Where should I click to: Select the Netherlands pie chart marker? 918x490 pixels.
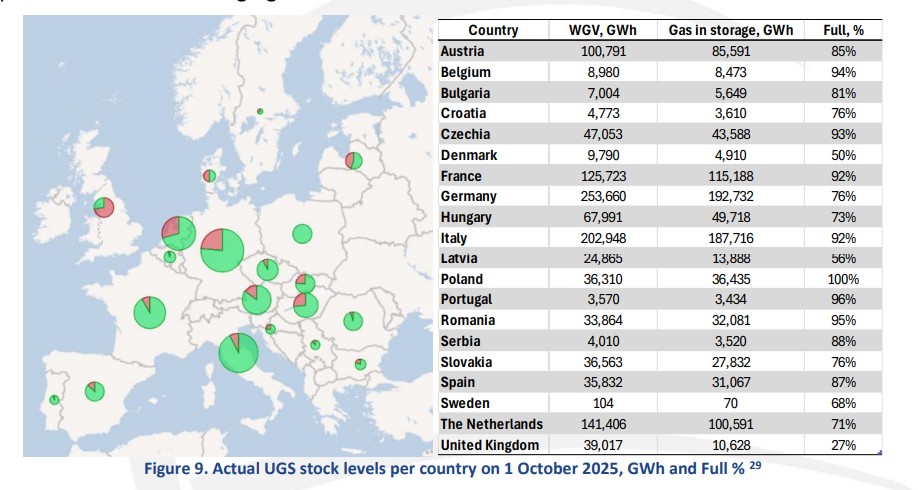point(178,232)
